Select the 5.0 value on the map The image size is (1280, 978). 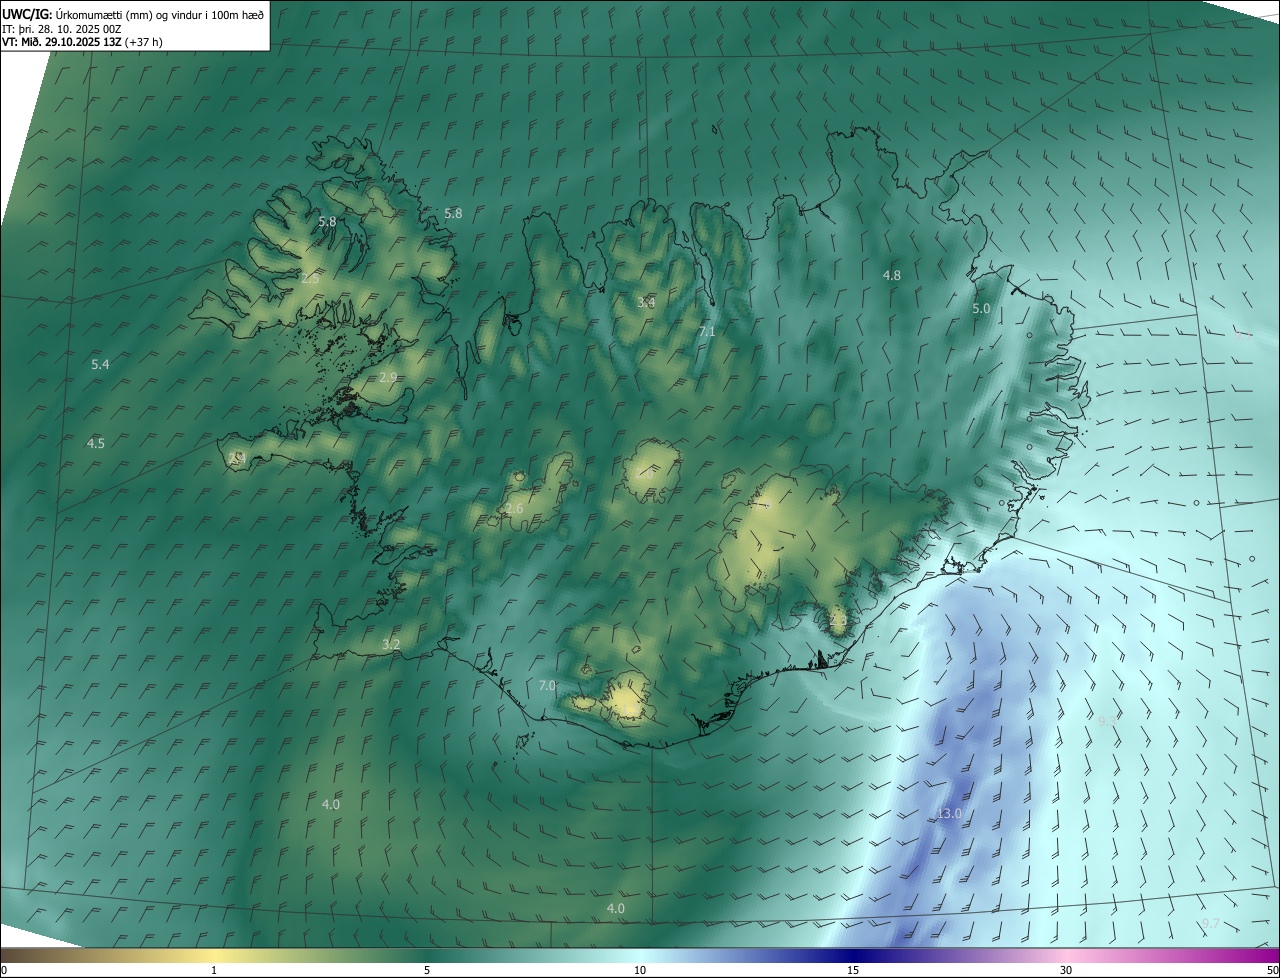pyautogui.click(x=981, y=309)
